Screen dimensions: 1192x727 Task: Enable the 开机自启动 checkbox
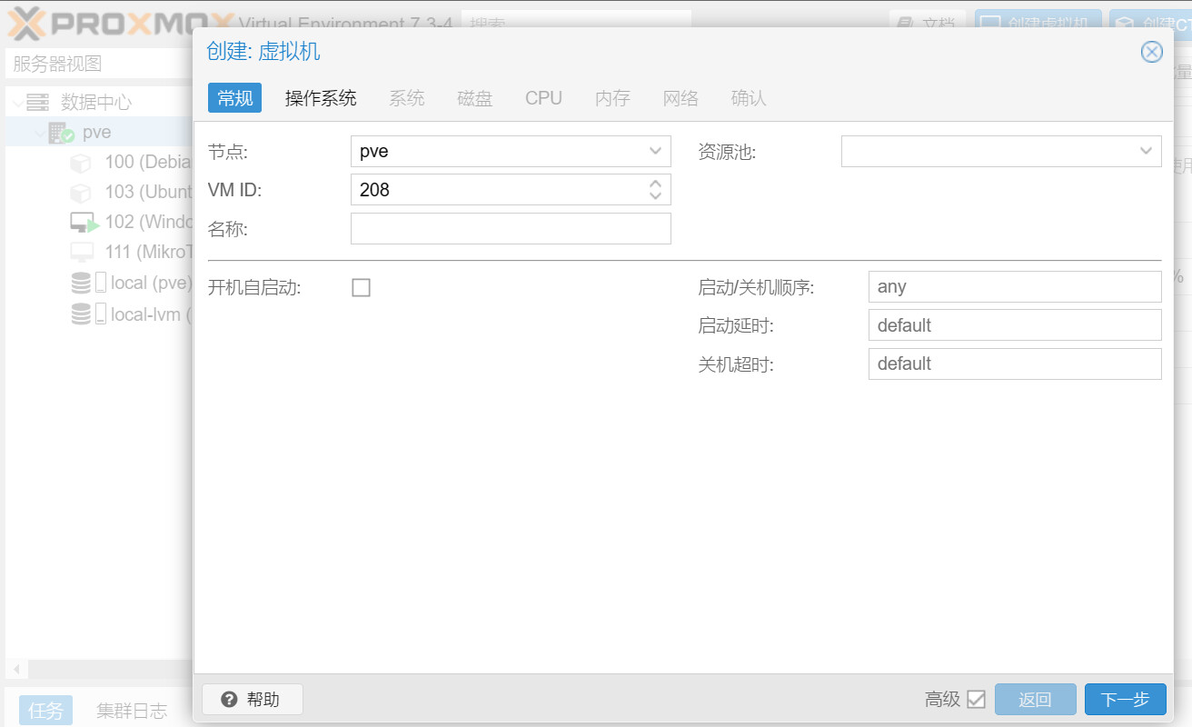[361, 287]
